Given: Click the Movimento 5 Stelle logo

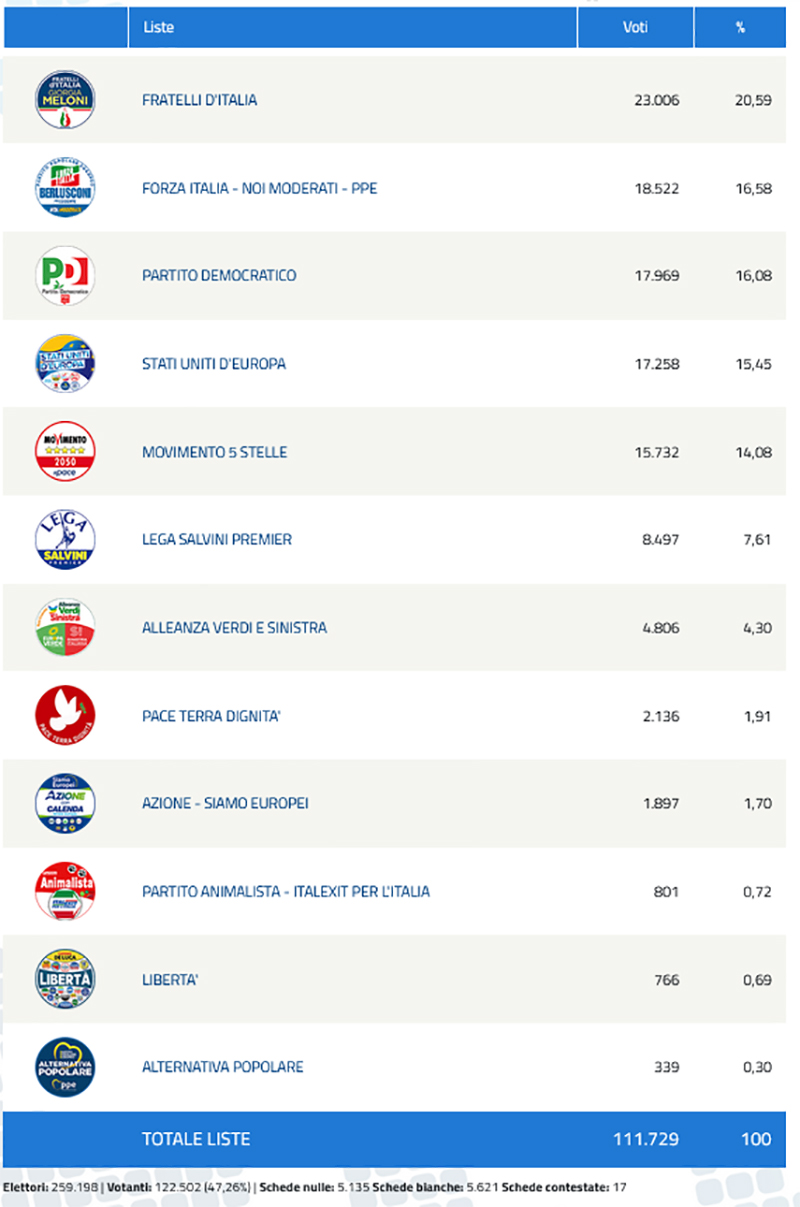Looking at the screenshot, I should tap(65, 452).
